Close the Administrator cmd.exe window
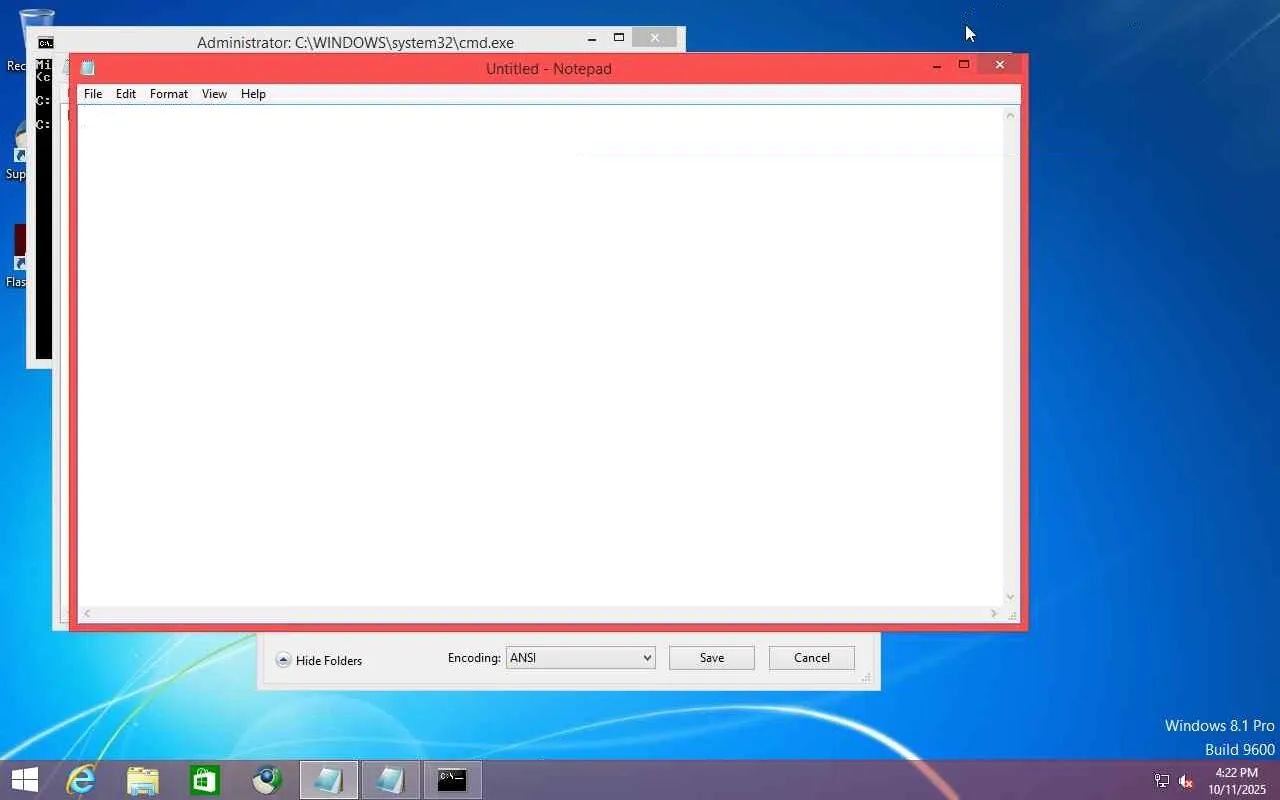This screenshot has width=1280, height=800. 655,39
